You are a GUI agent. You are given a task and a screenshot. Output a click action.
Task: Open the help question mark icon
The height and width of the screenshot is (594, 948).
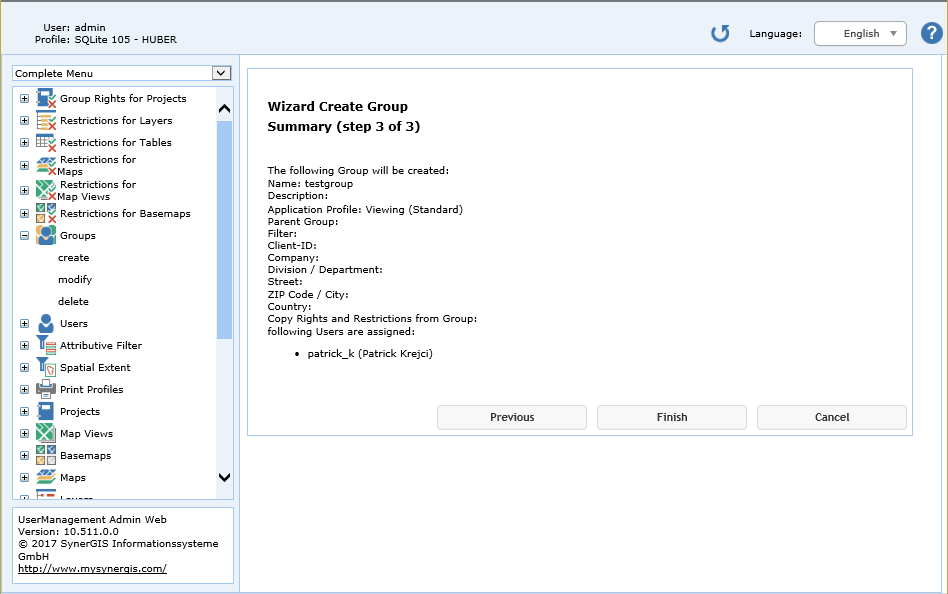click(932, 33)
